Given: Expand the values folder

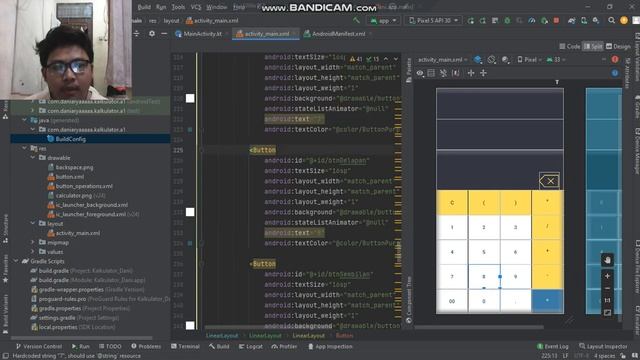Looking at the screenshot, I should pyautogui.click(x=33, y=251).
